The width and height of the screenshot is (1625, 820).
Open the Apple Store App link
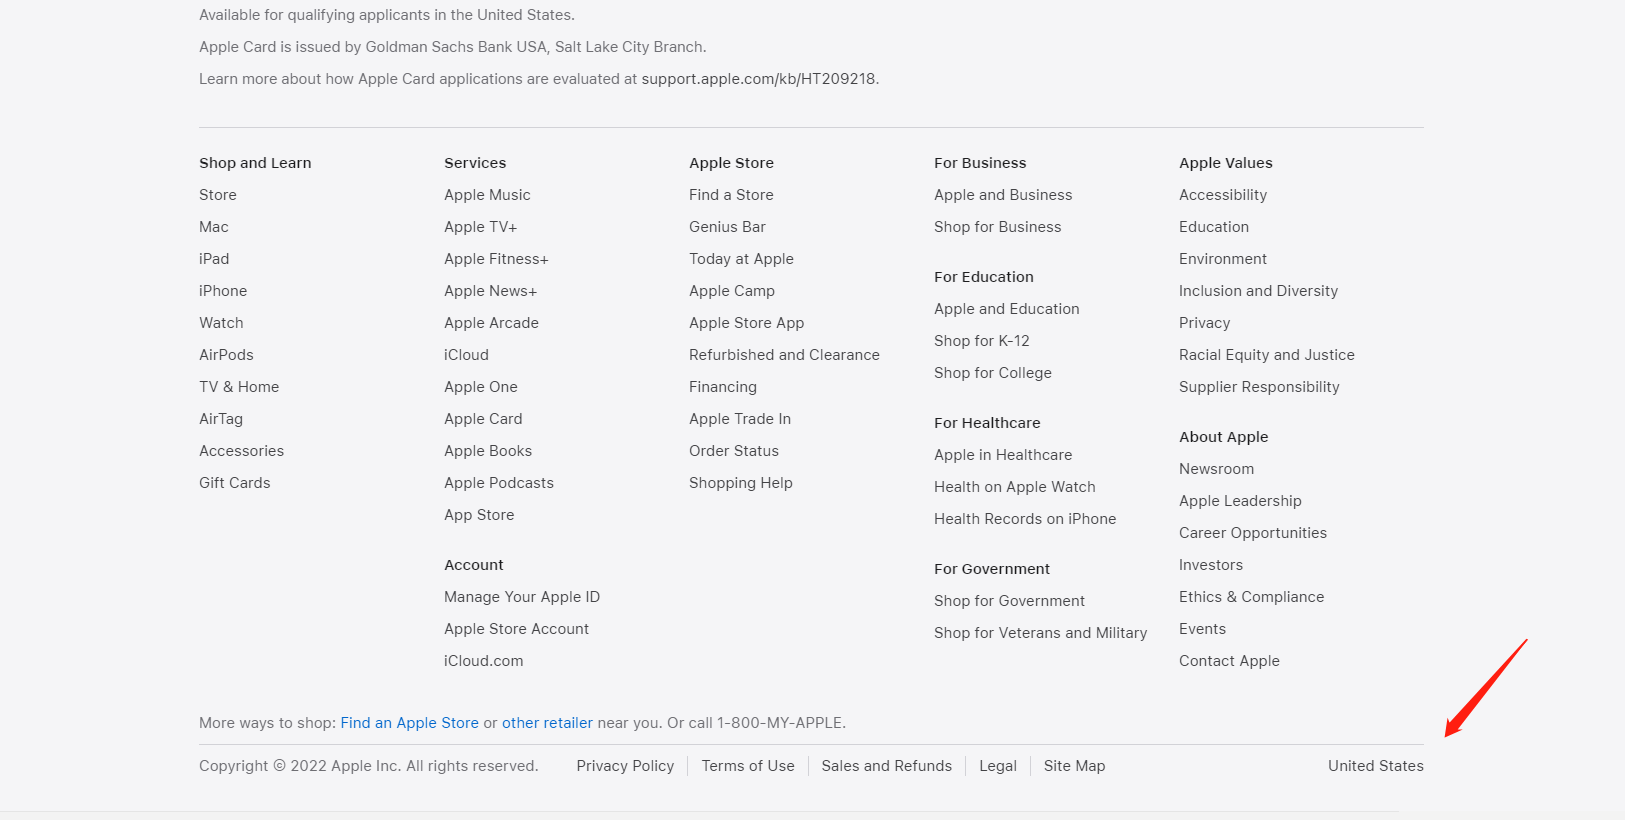[746, 323]
